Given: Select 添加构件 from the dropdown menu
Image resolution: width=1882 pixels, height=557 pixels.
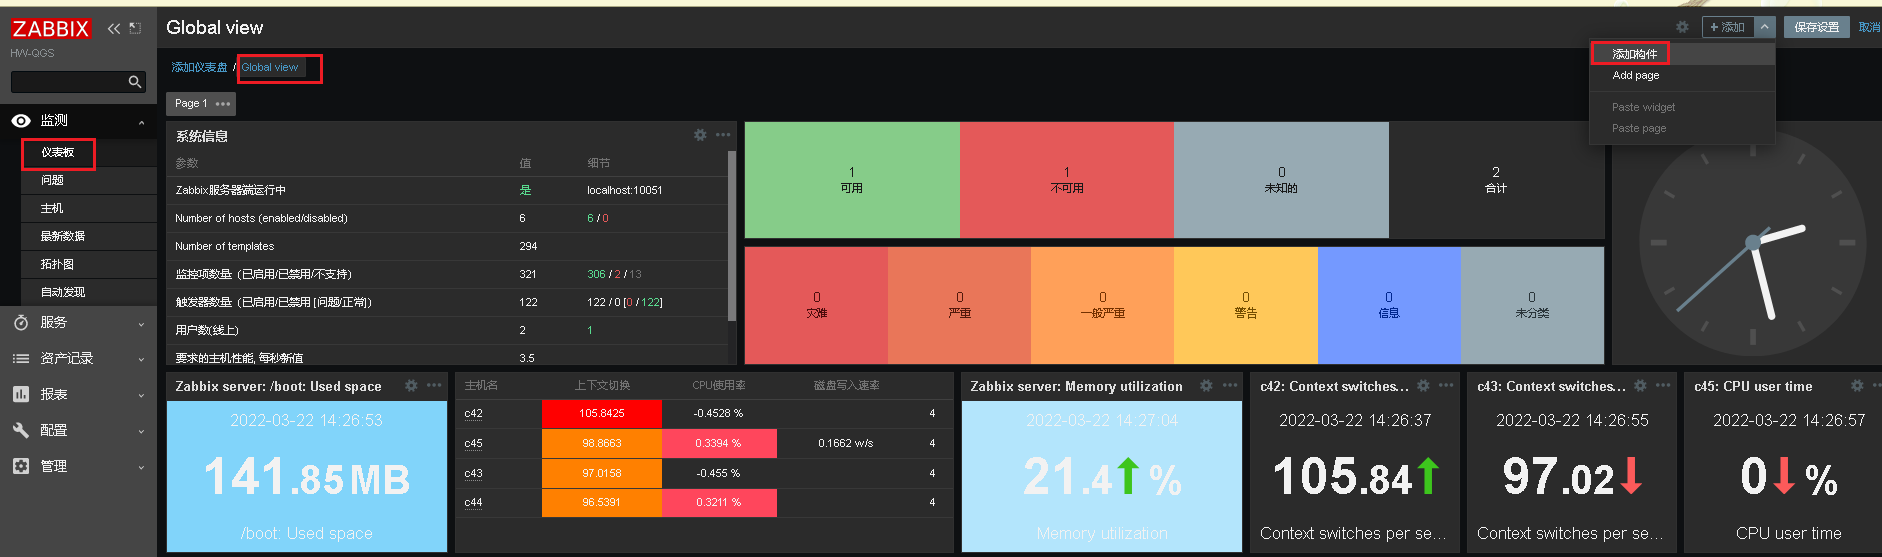Looking at the screenshot, I should tap(1682, 54).
